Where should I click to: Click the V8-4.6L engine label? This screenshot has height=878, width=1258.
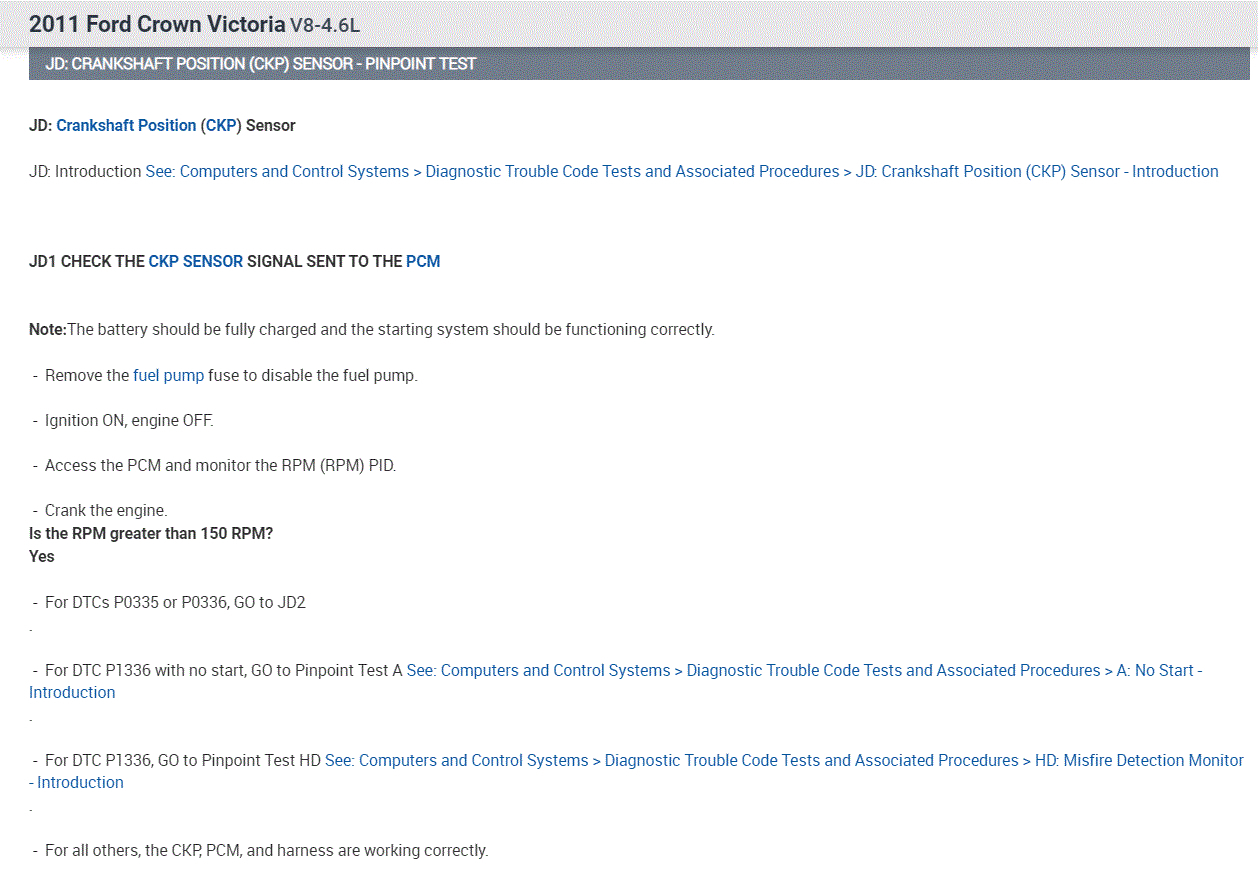click(x=324, y=24)
